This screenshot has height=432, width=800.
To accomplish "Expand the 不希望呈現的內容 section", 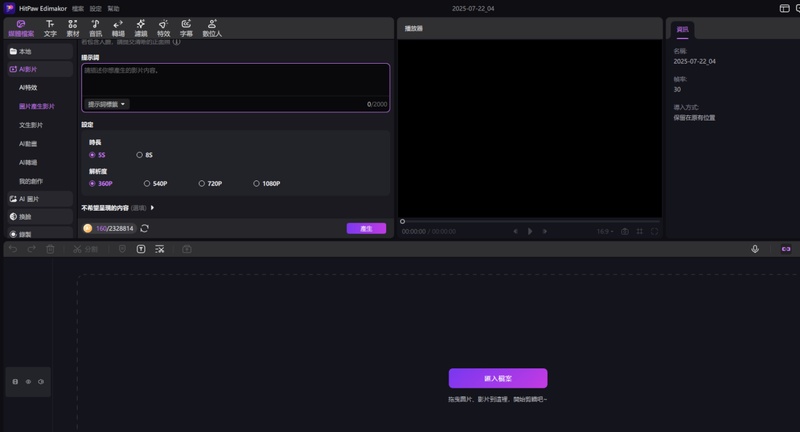I will coord(118,208).
